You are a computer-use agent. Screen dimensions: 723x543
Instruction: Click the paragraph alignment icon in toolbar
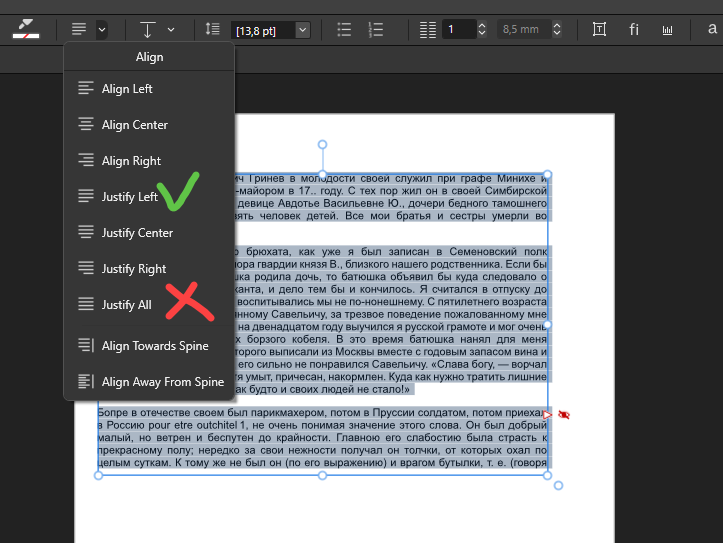point(79,30)
